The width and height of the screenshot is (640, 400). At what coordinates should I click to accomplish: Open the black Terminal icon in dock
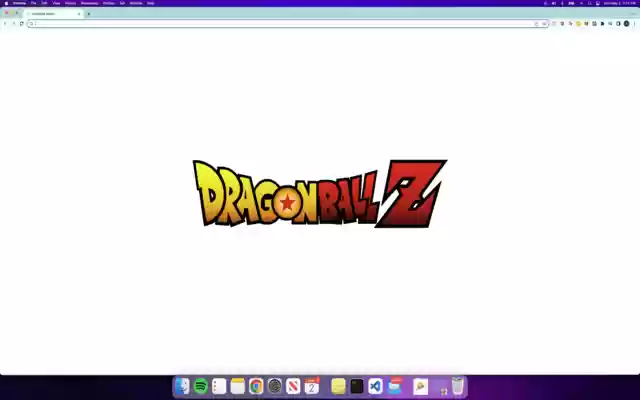[x=357, y=386]
